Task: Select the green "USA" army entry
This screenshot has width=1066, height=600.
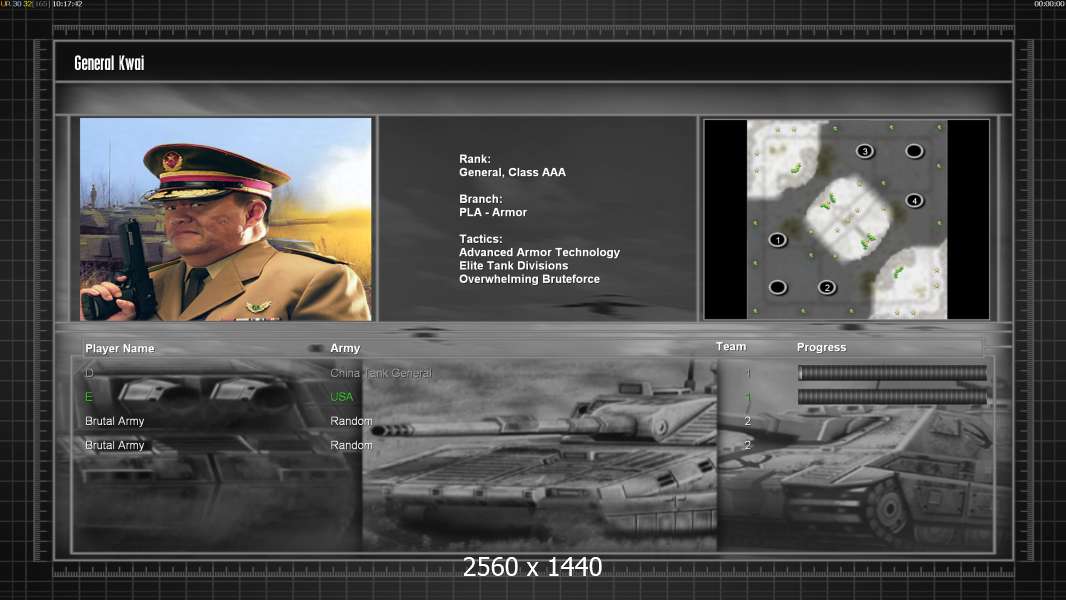Action: click(342, 397)
